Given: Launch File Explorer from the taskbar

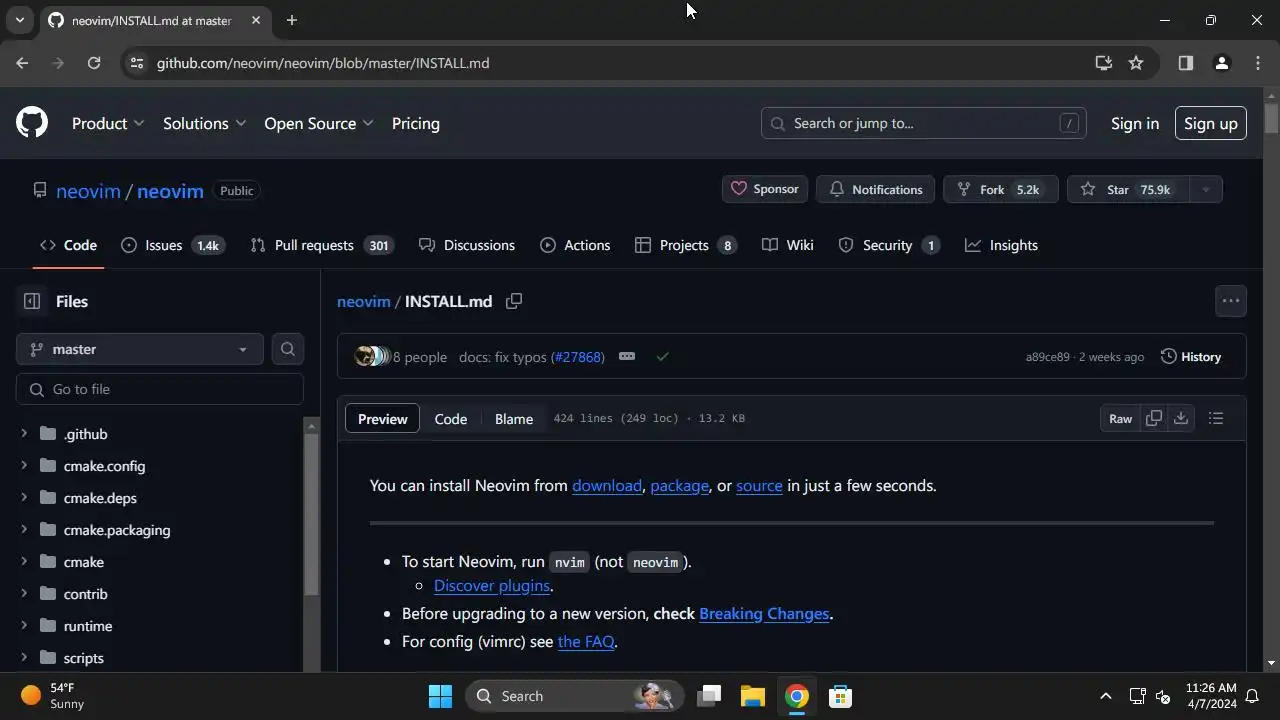Looking at the screenshot, I should (x=753, y=696).
